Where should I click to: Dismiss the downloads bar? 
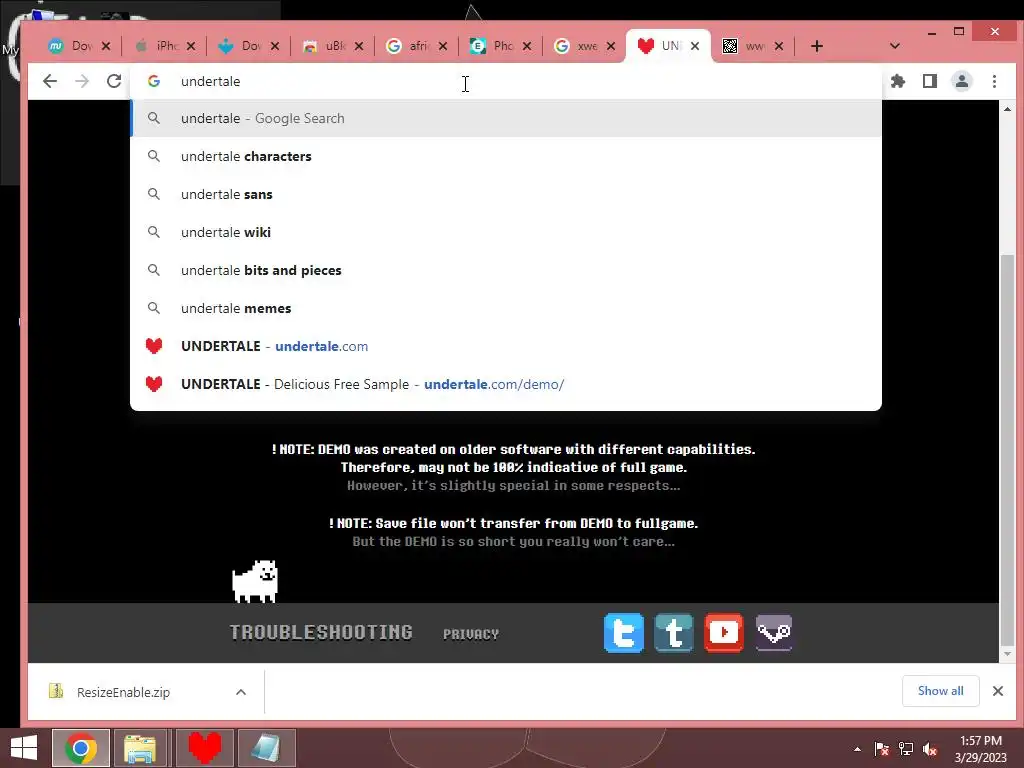pyautogui.click(x=998, y=691)
